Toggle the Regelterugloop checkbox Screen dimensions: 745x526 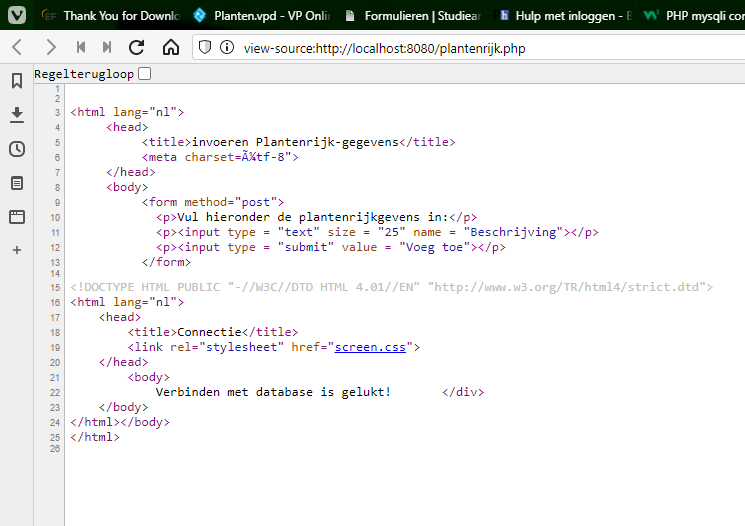coord(144,74)
